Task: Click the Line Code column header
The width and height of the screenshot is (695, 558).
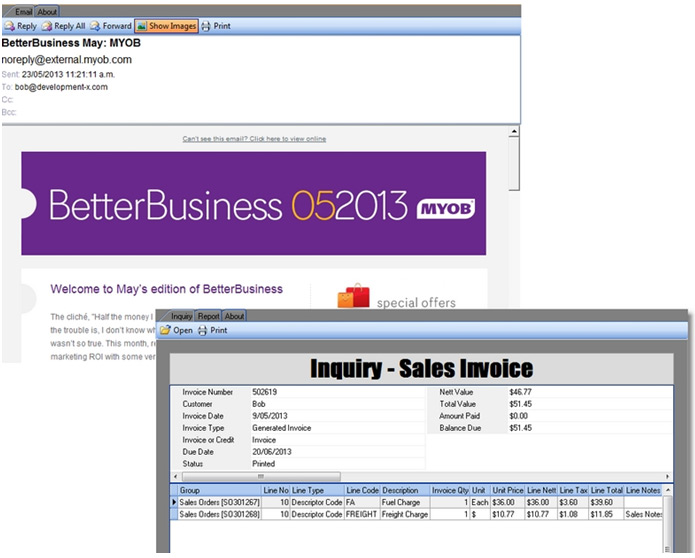Action: pyautogui.click(x=362, y=490)
